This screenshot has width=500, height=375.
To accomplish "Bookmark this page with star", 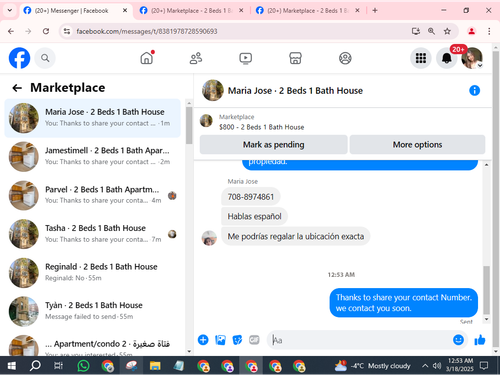I will click(x=447, y=31).
